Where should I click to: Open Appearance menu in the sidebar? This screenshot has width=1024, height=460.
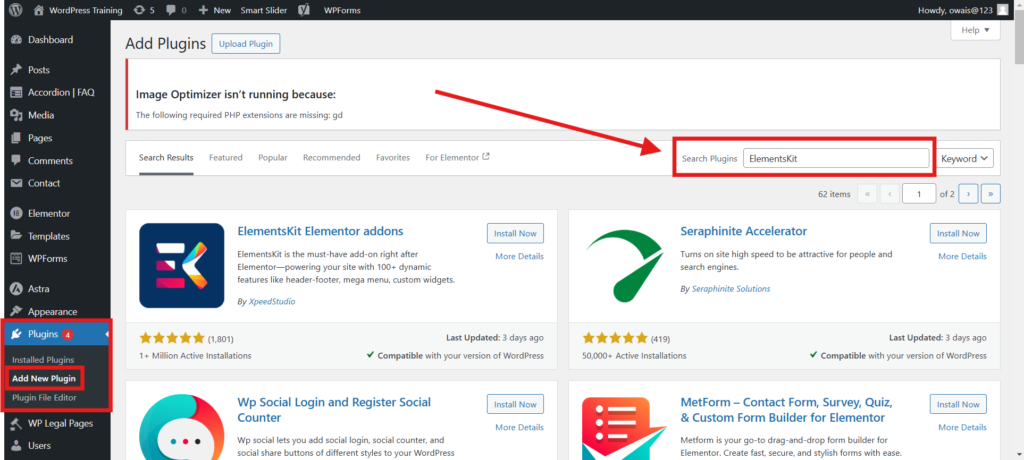point(52,311)
